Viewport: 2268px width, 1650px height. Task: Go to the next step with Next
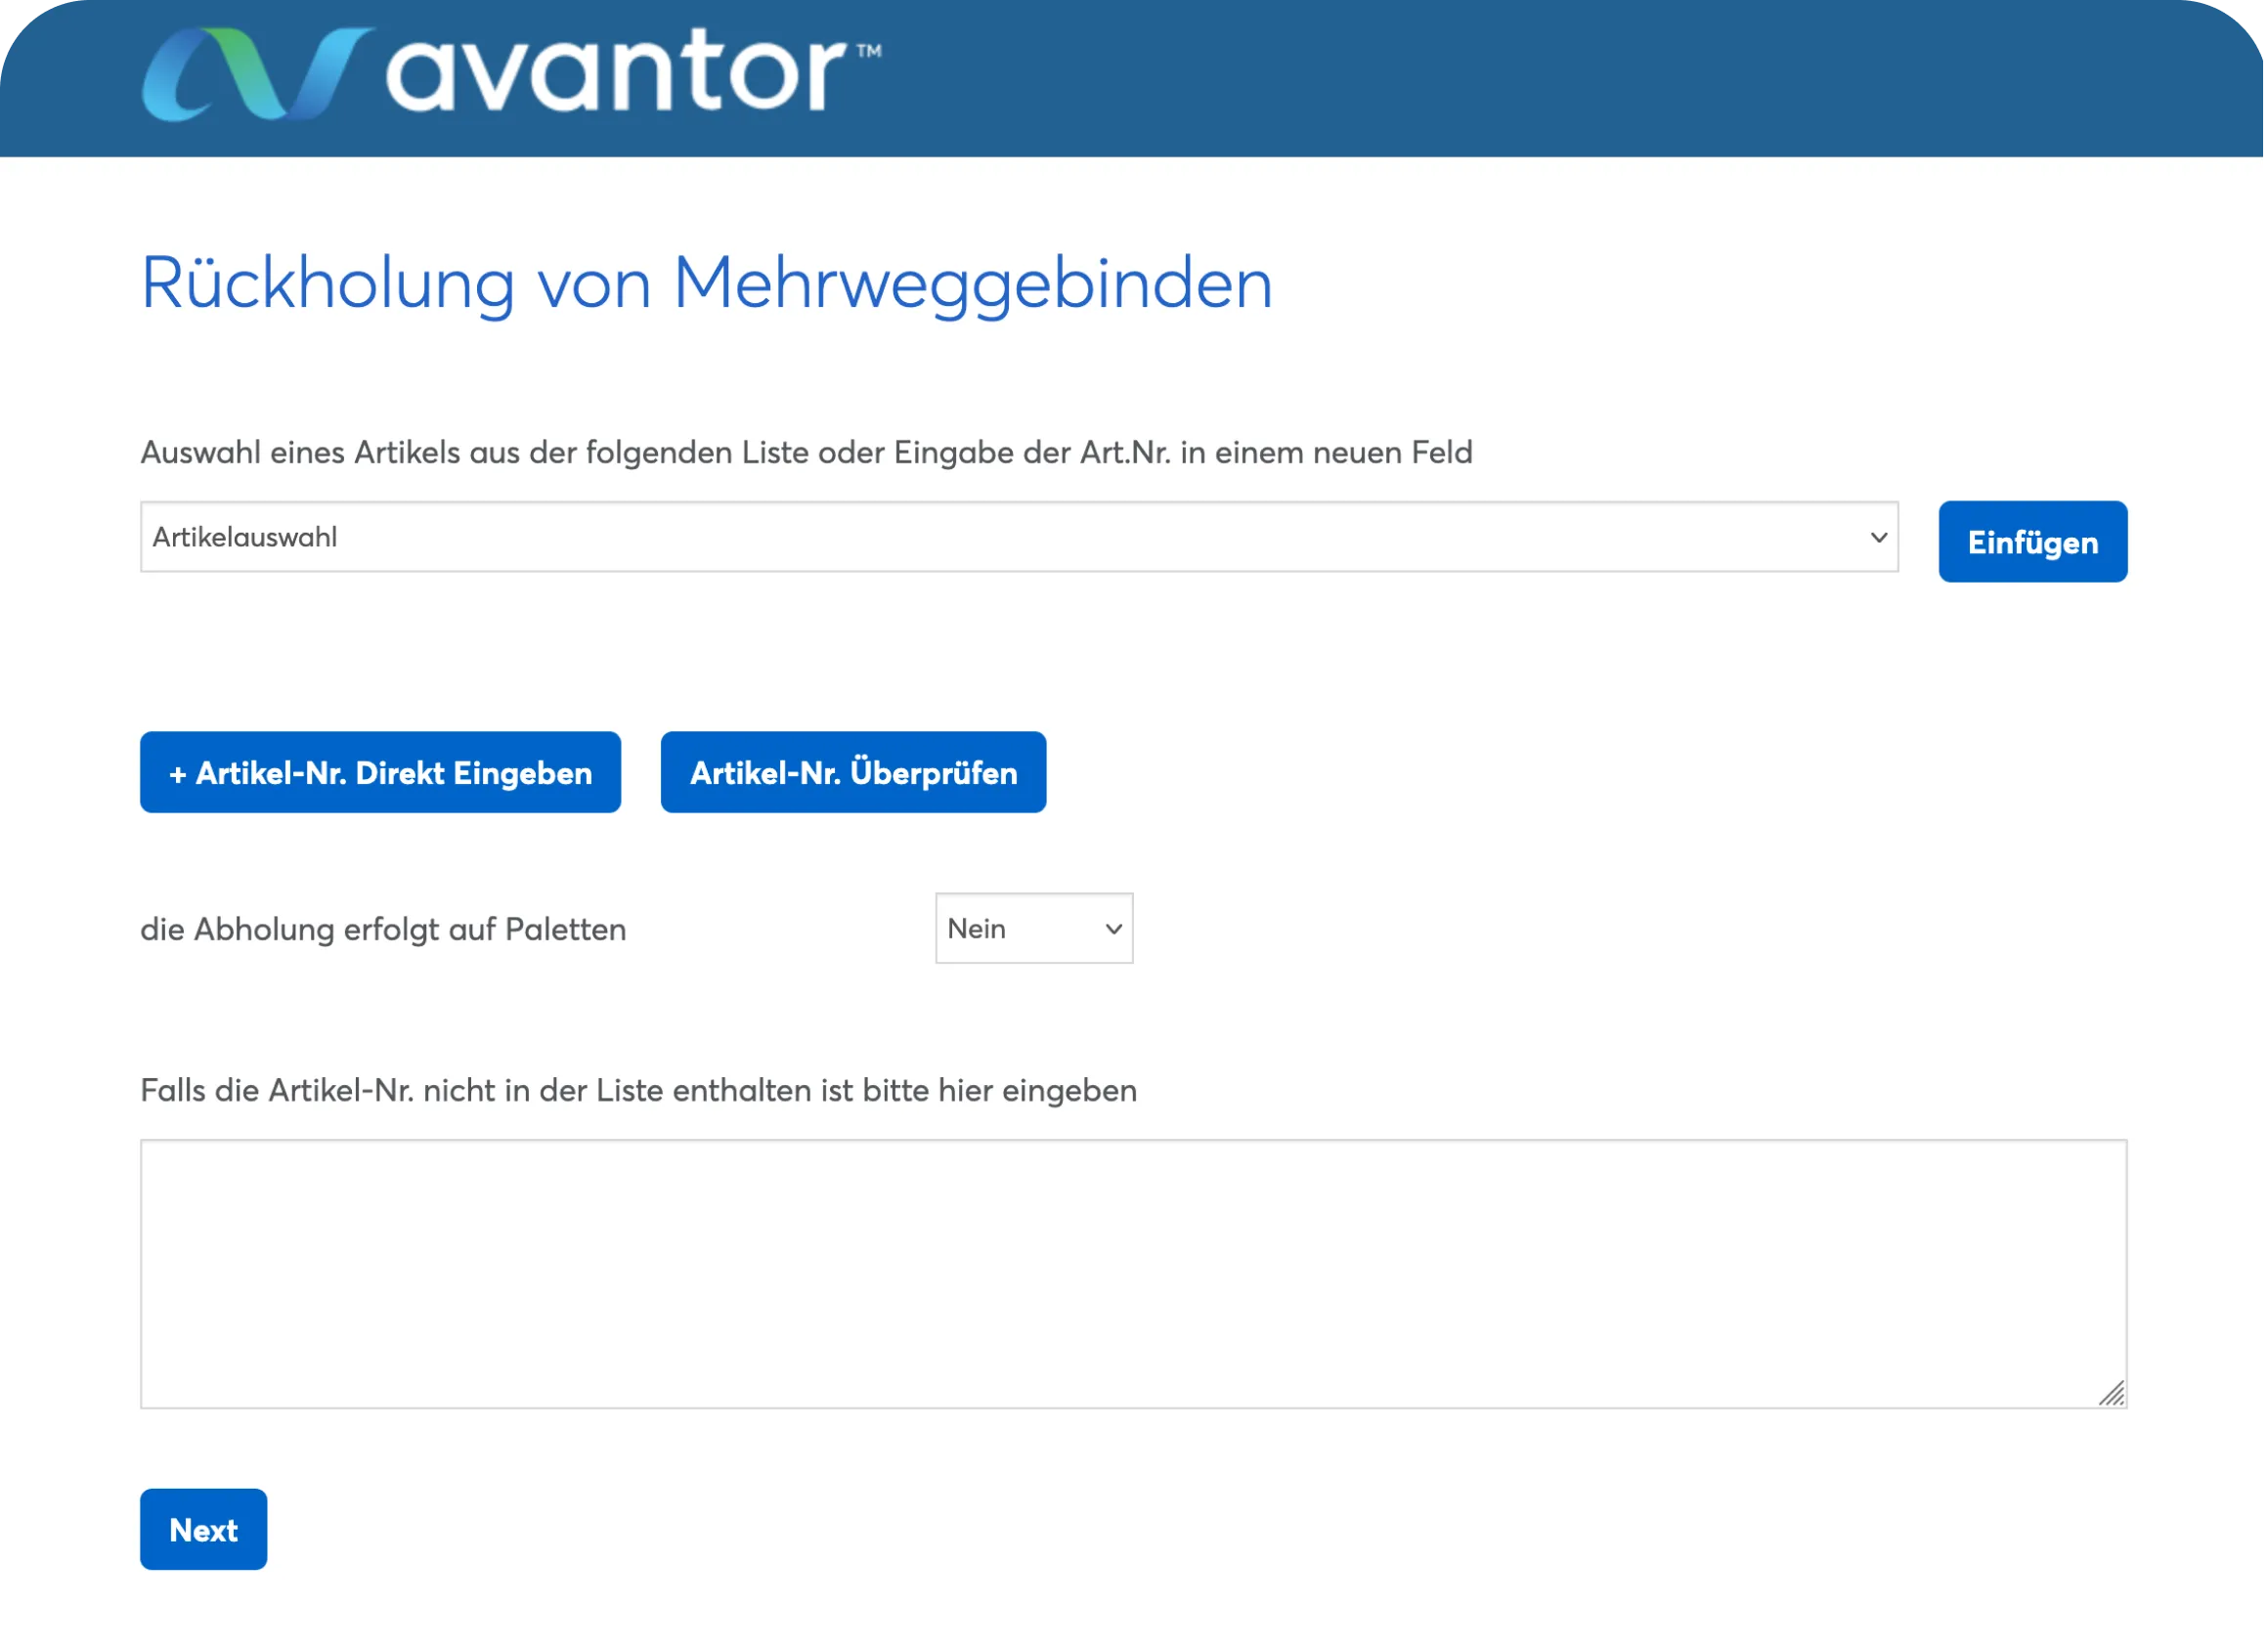click(x=204, y=1533)
